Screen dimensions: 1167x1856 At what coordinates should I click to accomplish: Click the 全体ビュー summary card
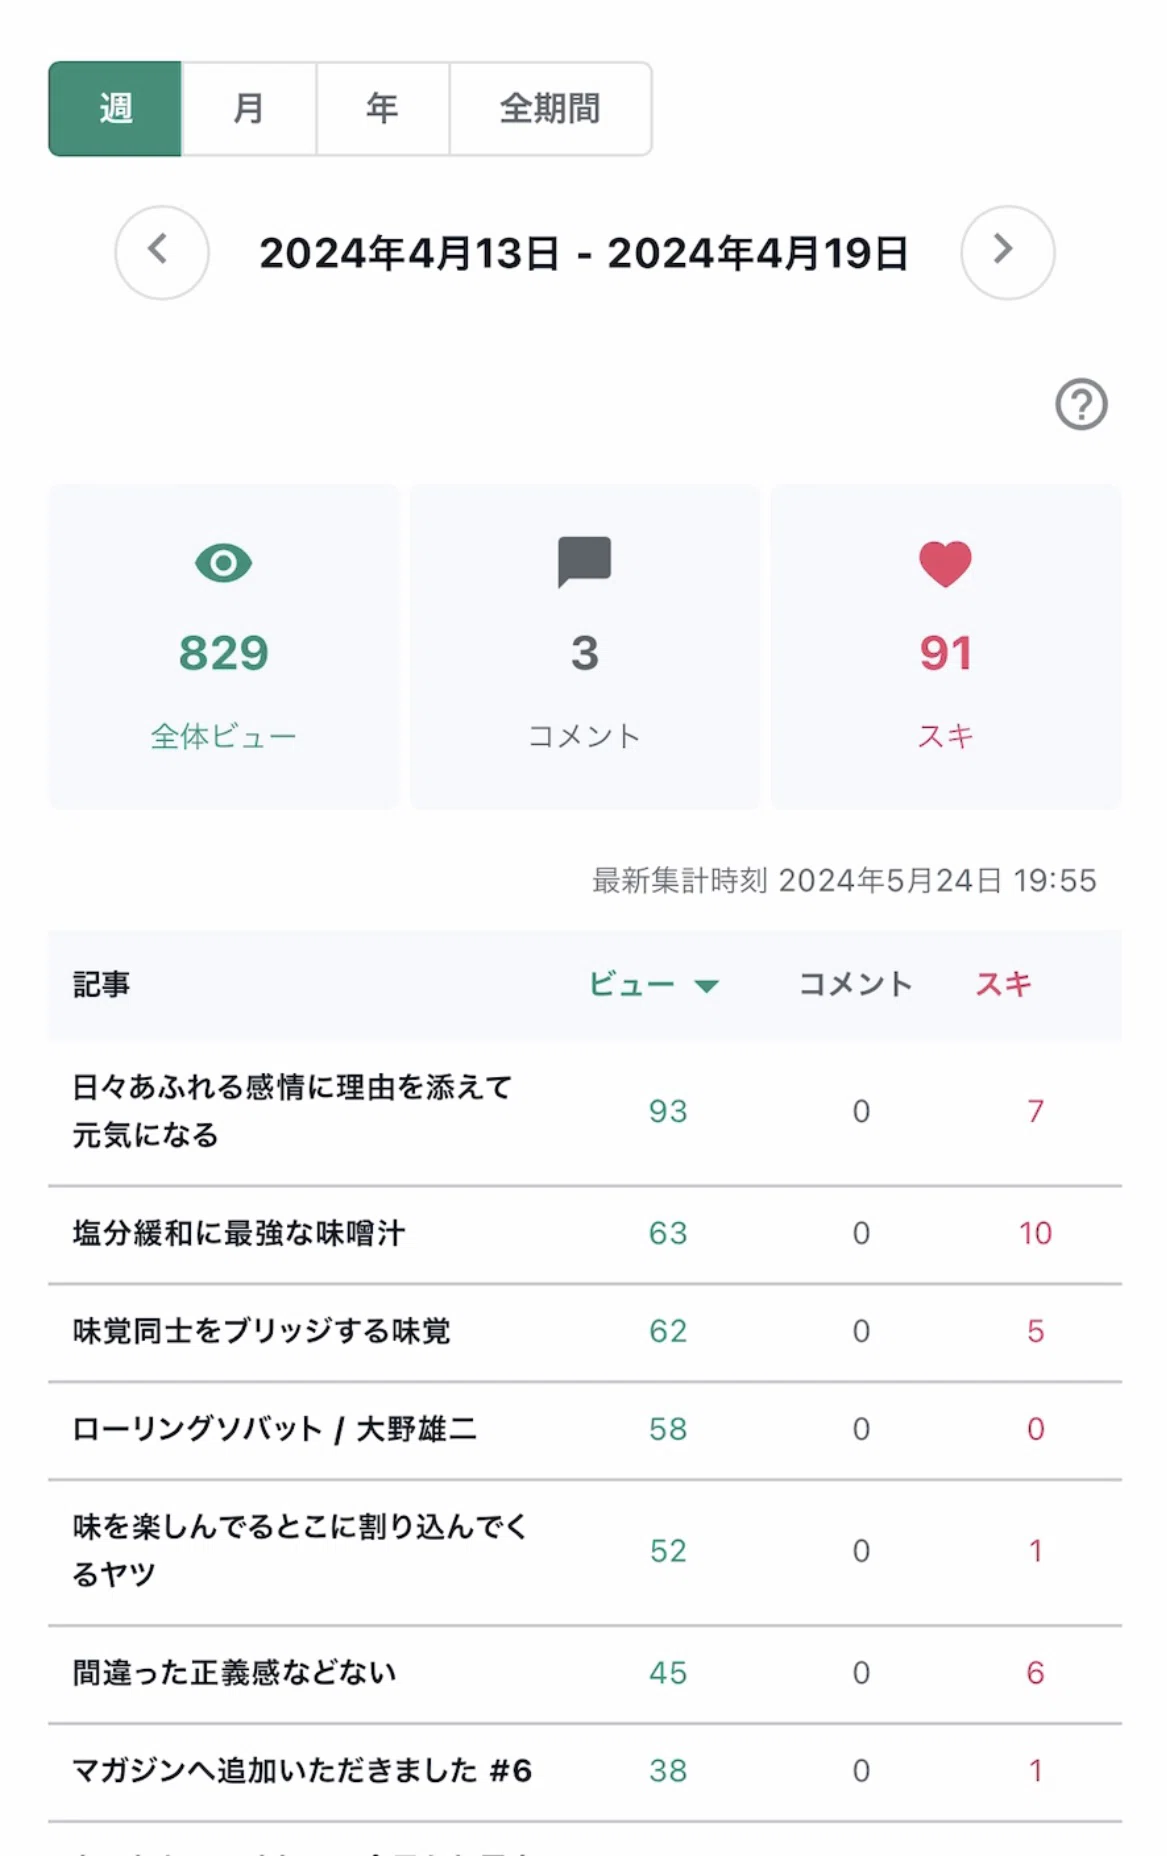click(223, 647)
